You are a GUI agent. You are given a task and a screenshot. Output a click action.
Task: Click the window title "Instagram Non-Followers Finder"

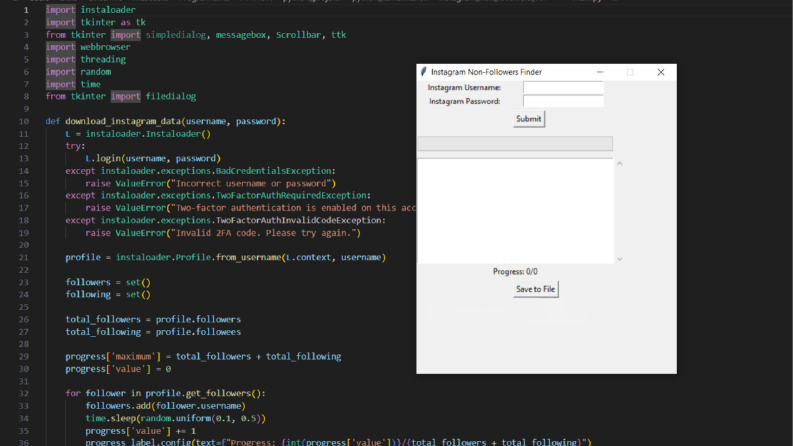coord(487,72)
